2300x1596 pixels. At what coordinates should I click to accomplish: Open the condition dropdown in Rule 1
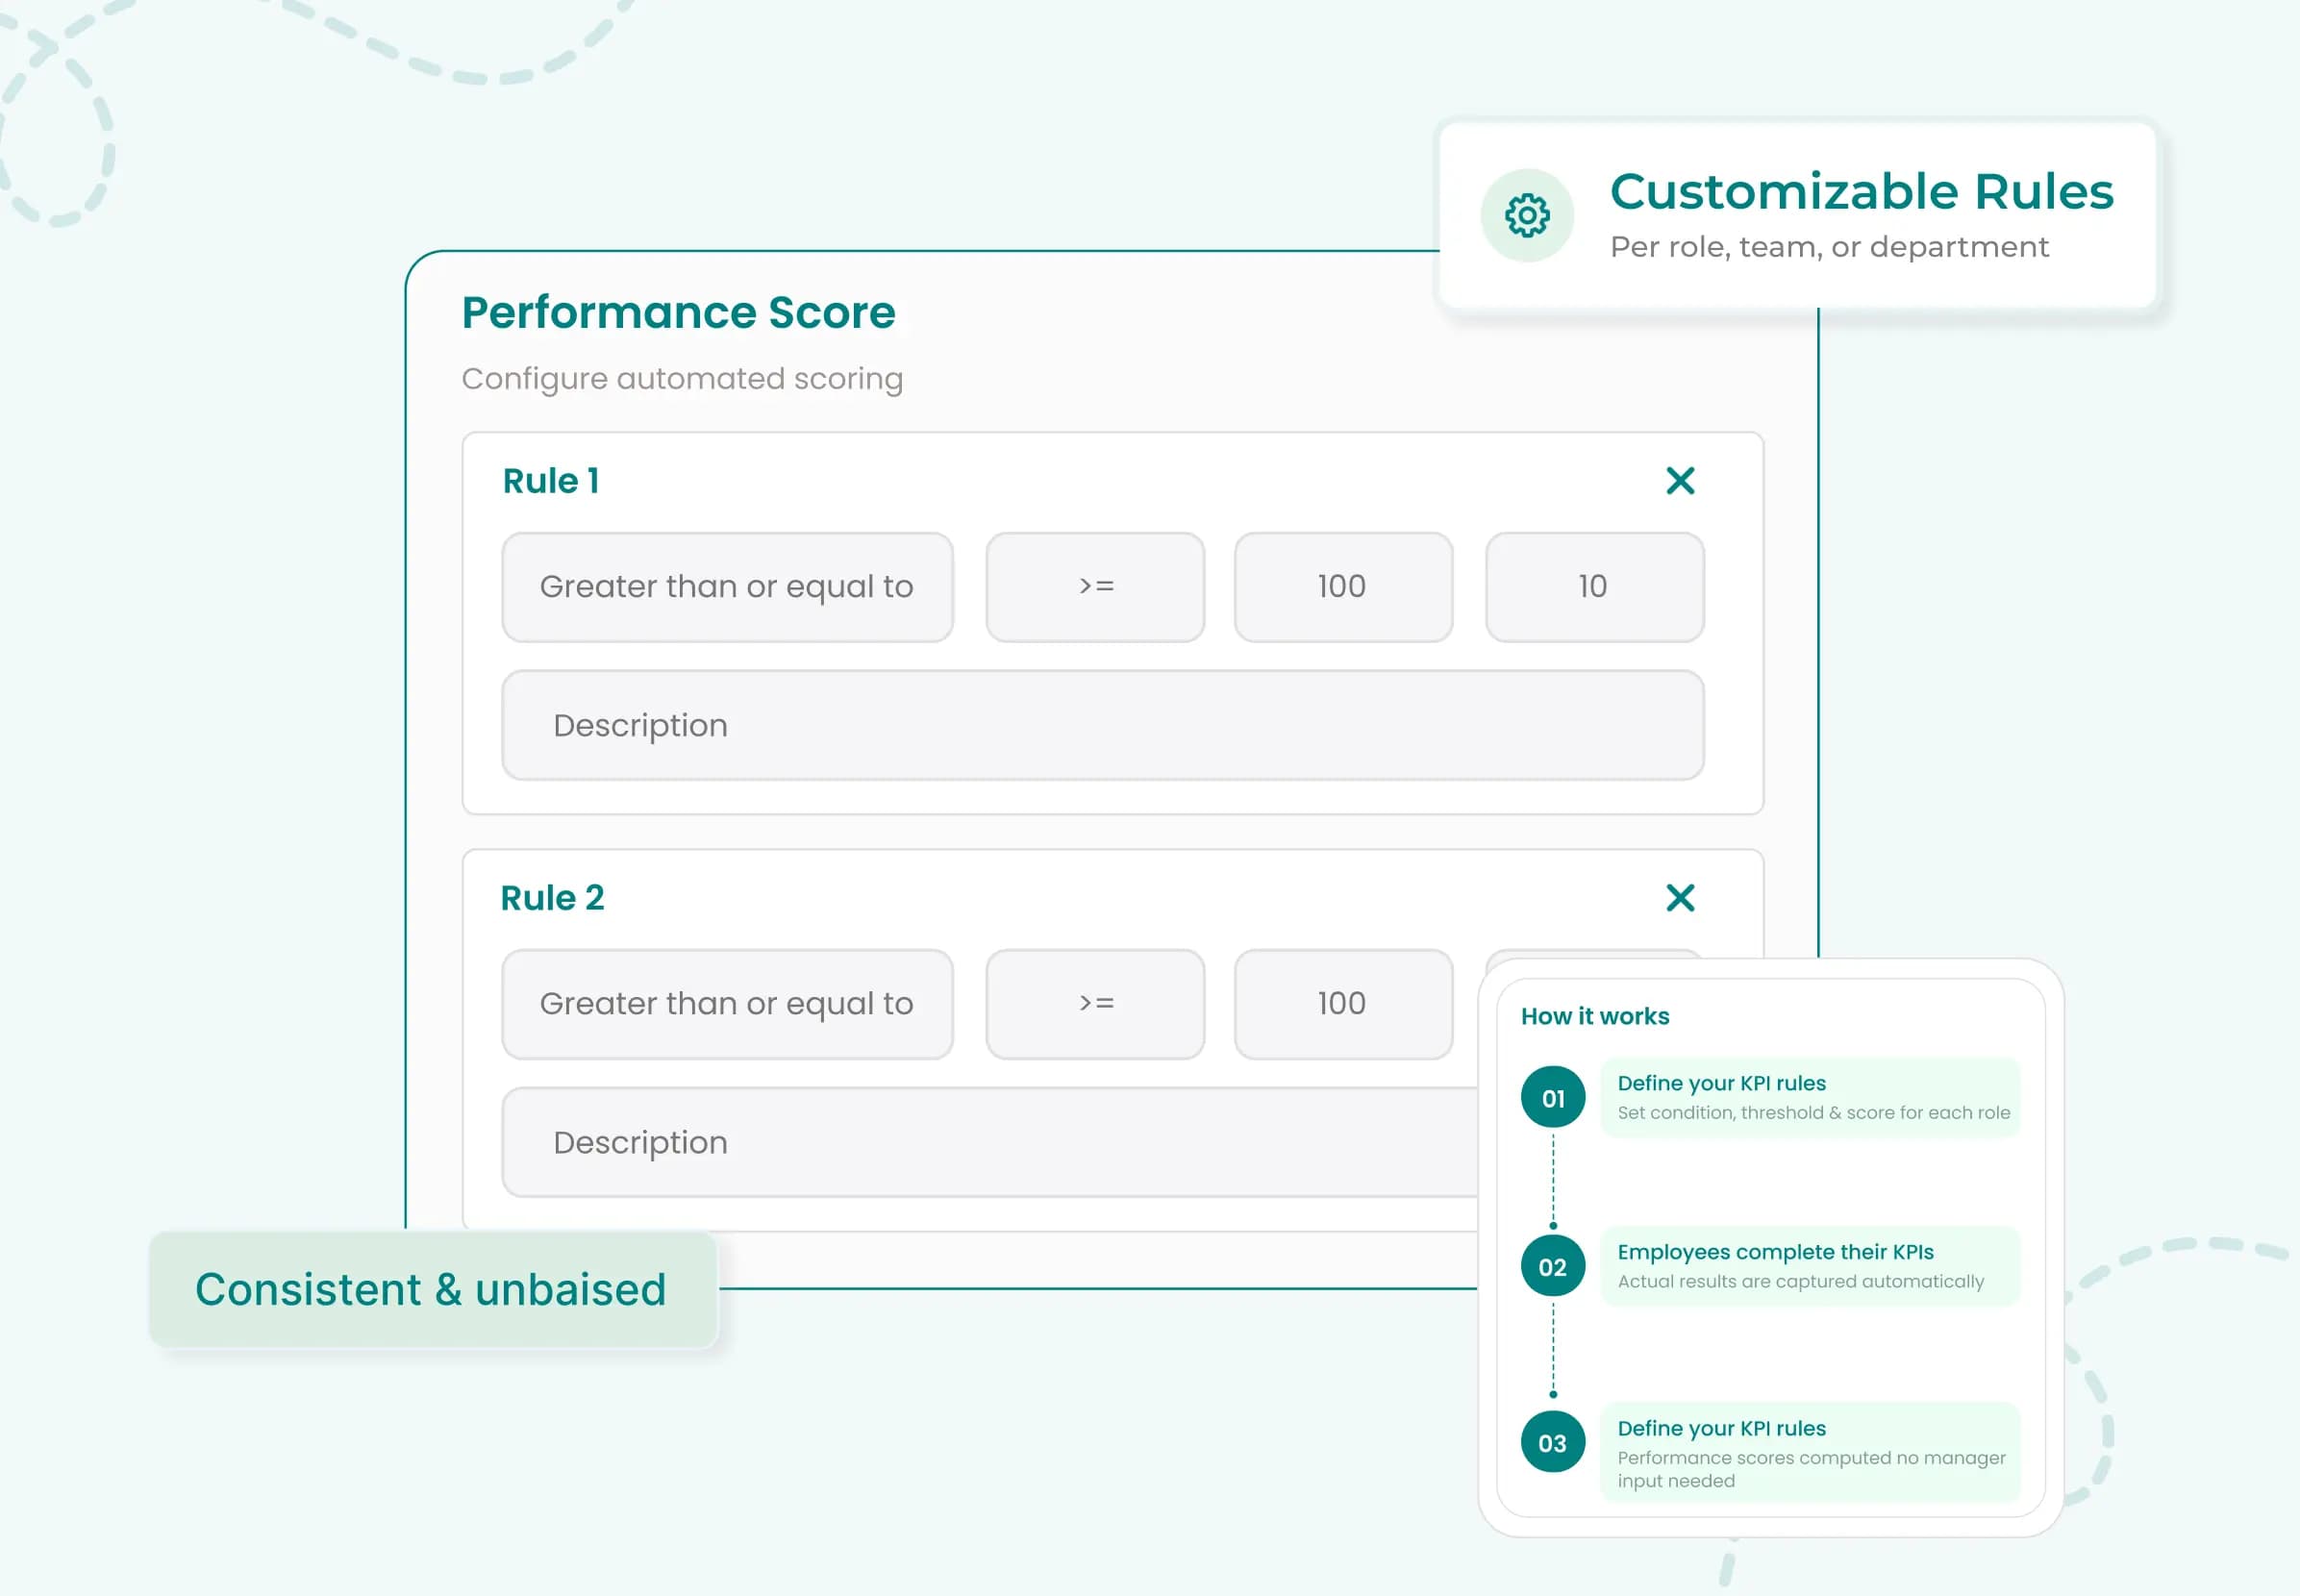(727, 587)
